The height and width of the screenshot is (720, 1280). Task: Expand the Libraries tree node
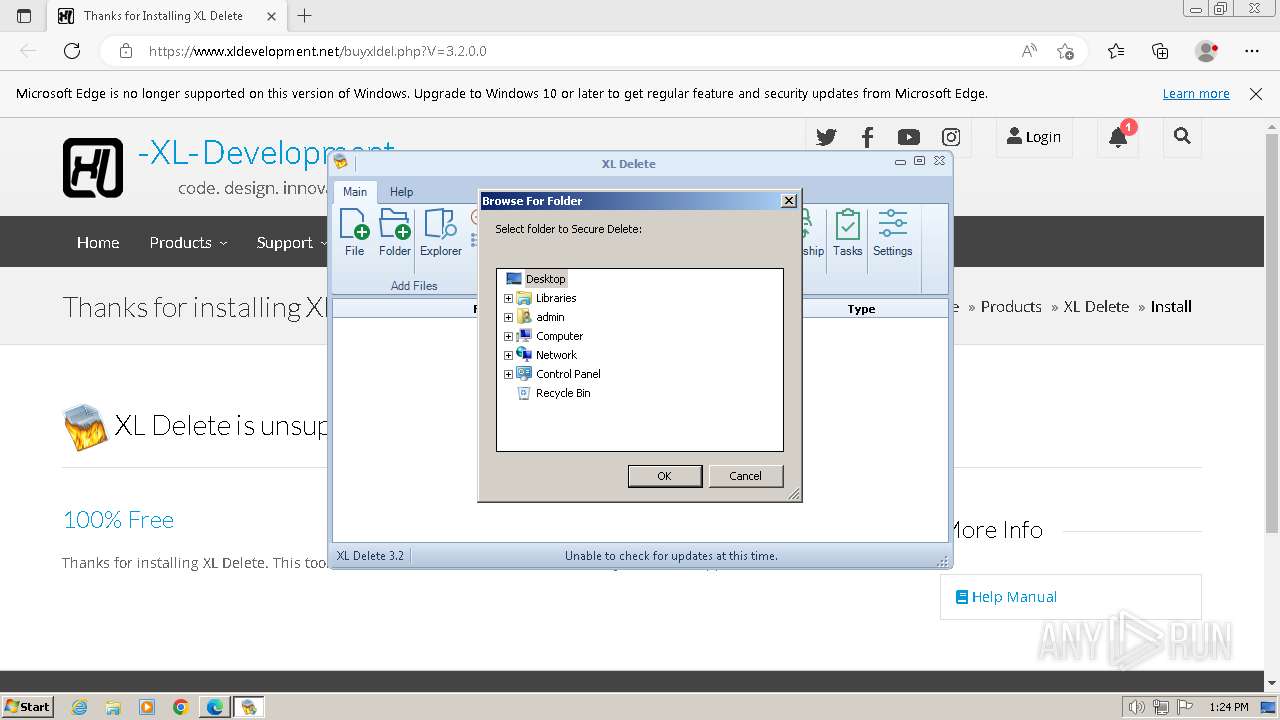(508, 298)
